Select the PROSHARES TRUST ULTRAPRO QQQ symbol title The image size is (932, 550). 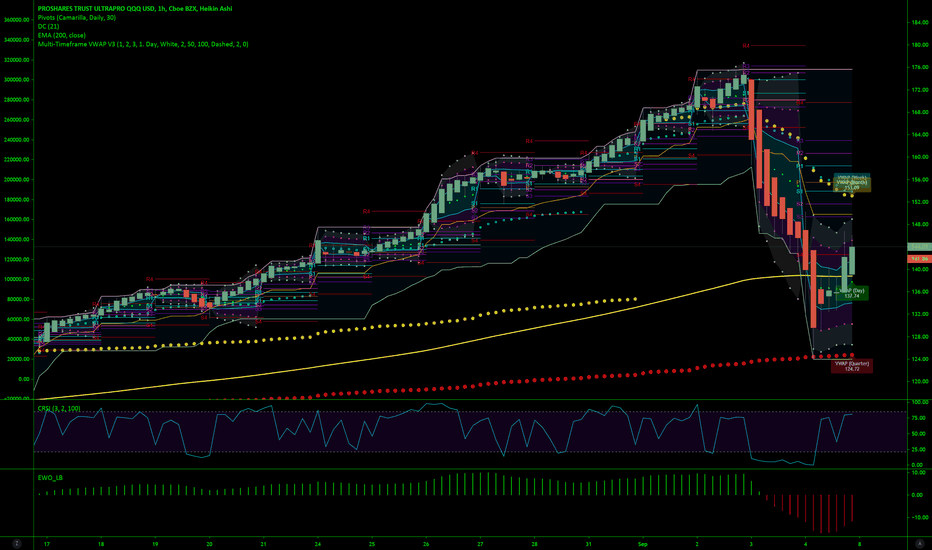135,9
